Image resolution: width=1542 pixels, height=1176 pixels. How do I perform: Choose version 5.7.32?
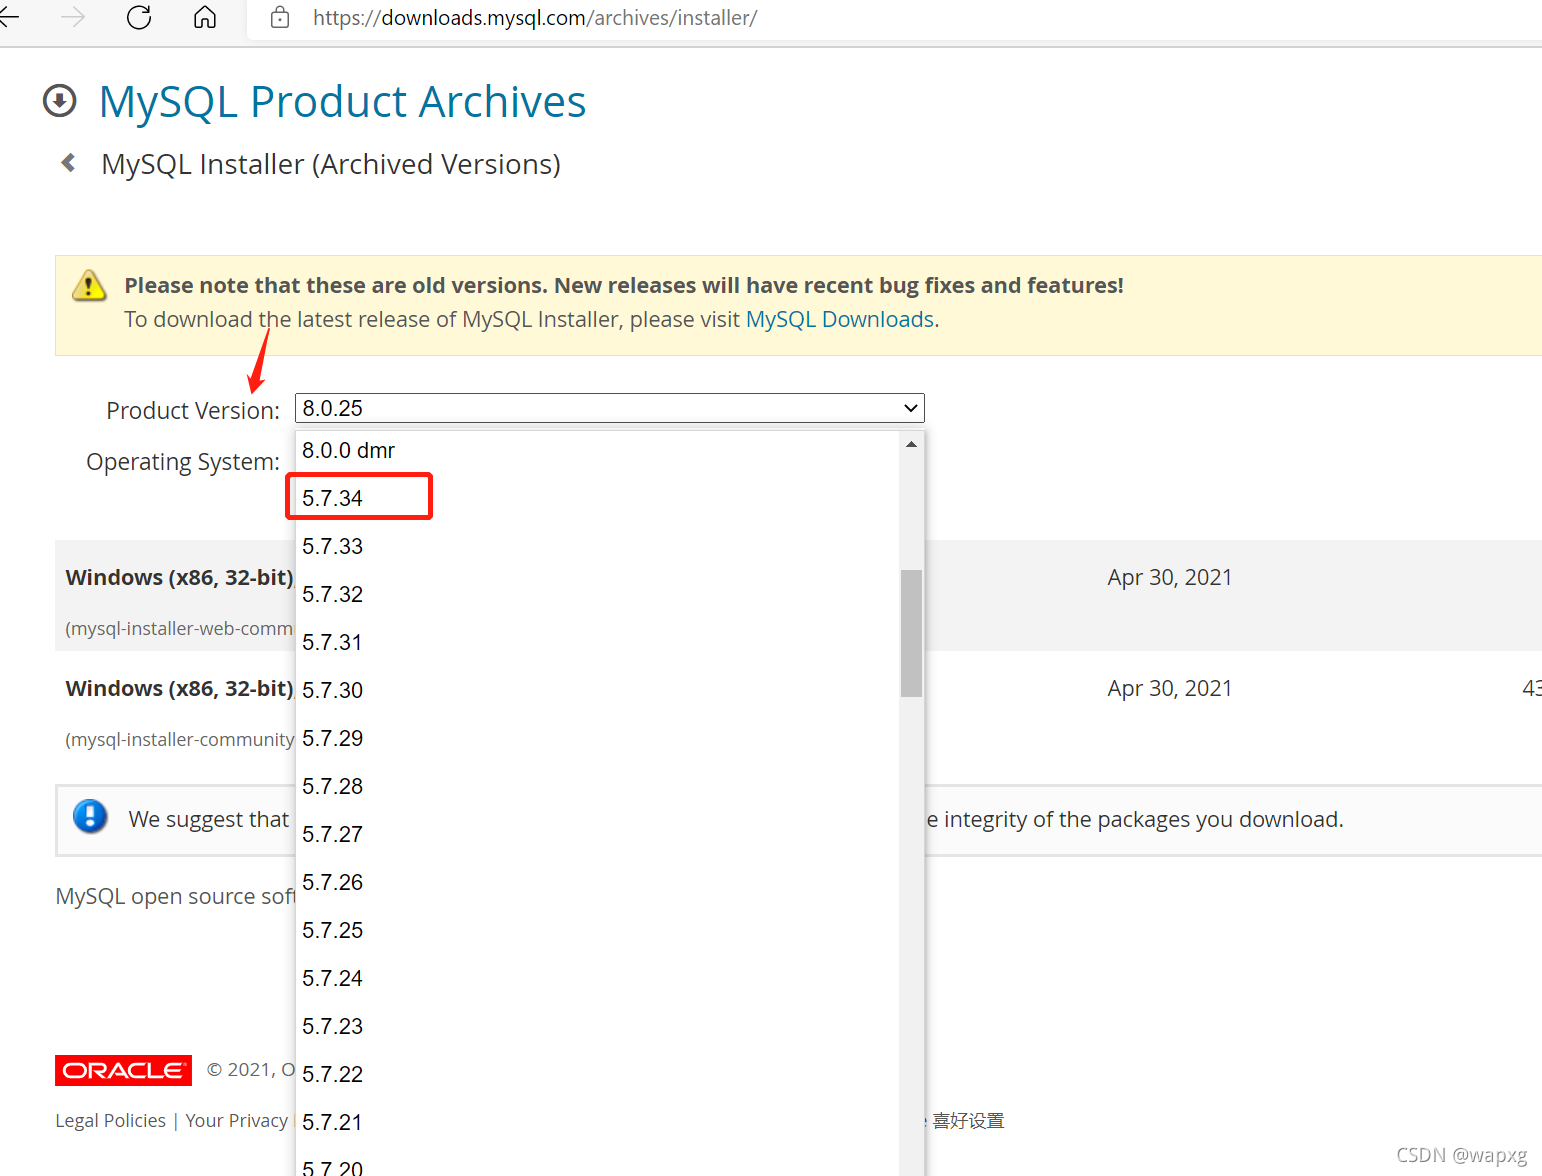[x=598, y=594]
